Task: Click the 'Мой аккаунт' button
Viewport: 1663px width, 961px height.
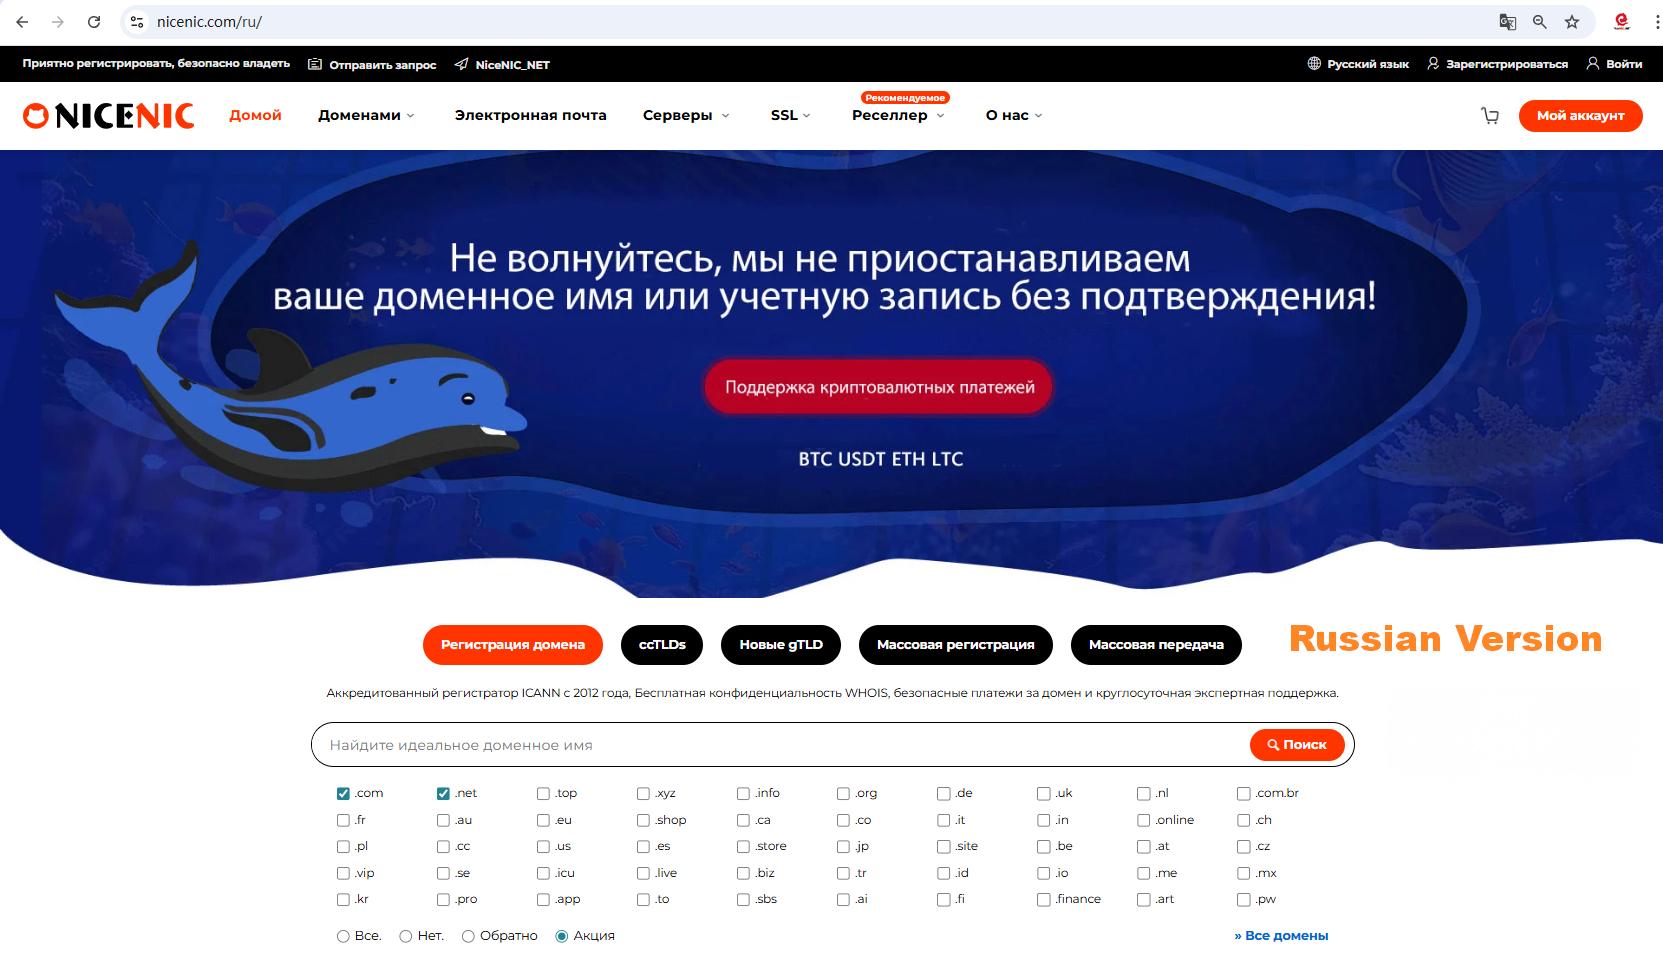Action: 1580,115
